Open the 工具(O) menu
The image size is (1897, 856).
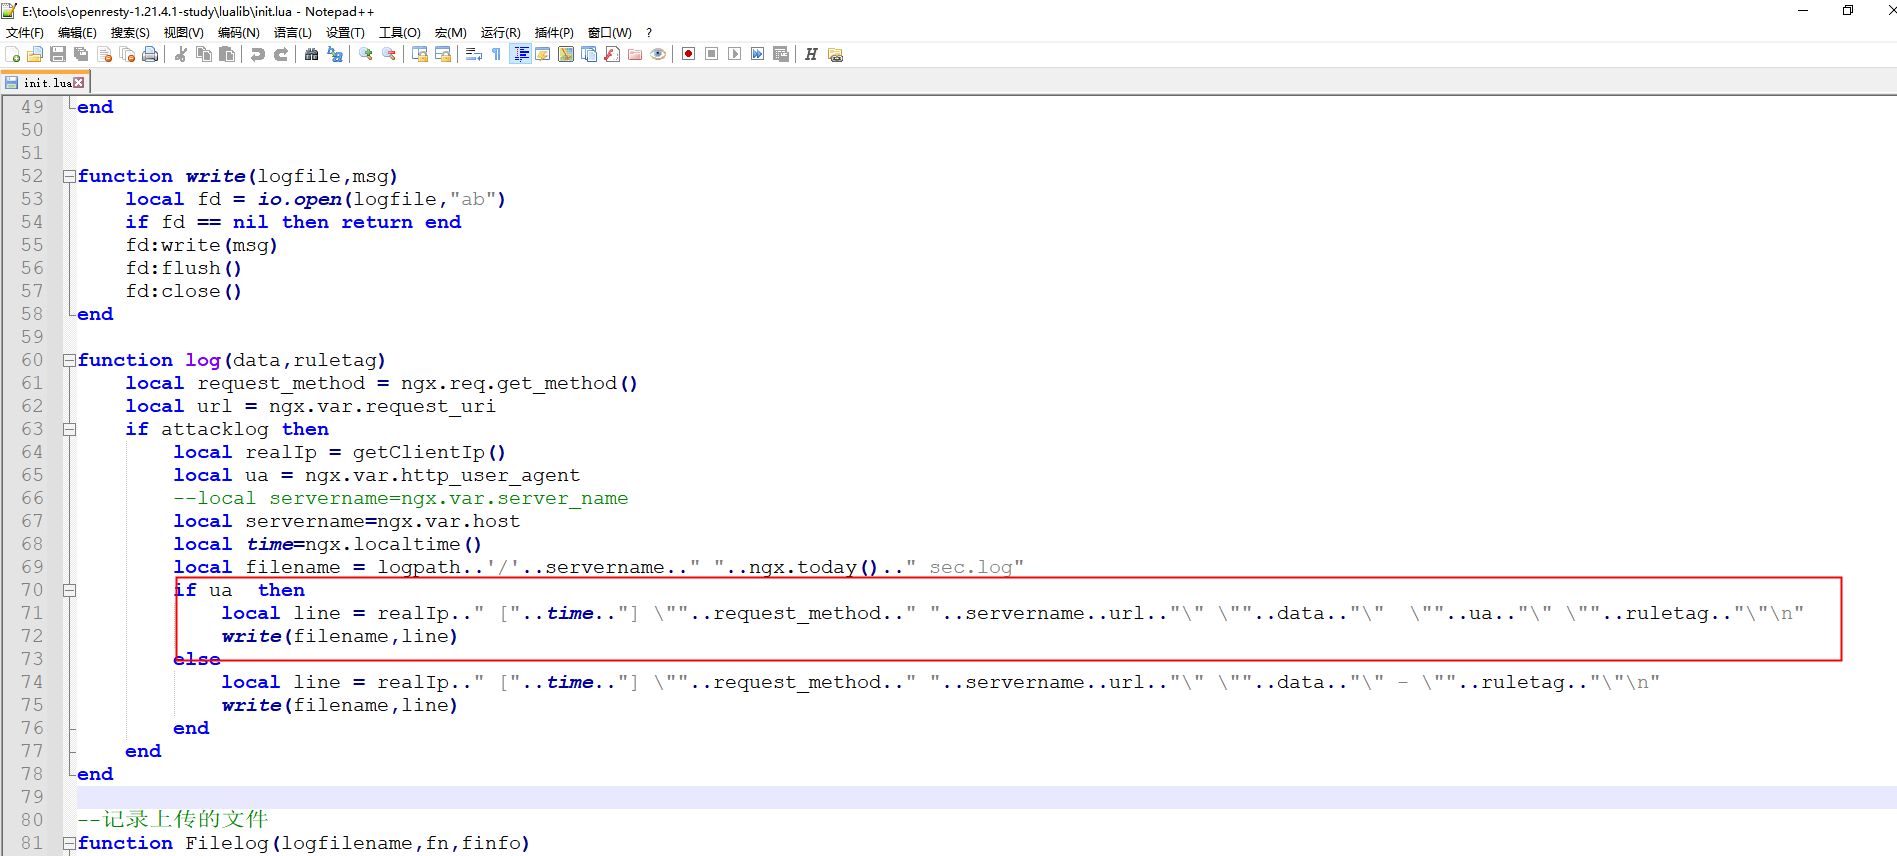point(400,33)
